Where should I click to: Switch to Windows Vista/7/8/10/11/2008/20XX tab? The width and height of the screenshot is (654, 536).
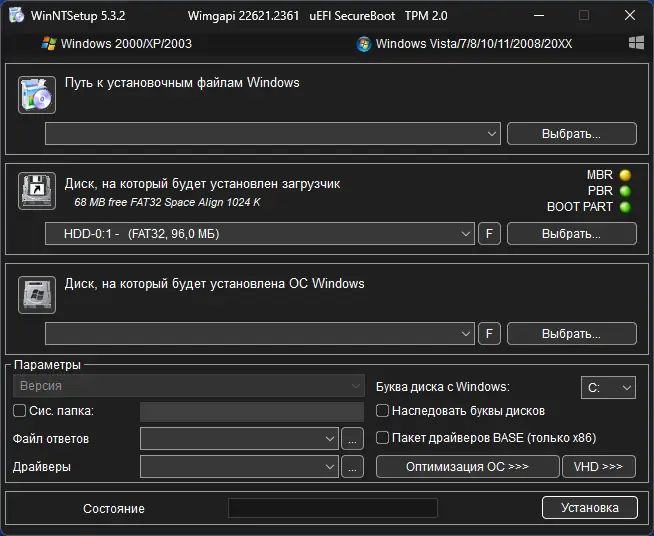[464, 43]
